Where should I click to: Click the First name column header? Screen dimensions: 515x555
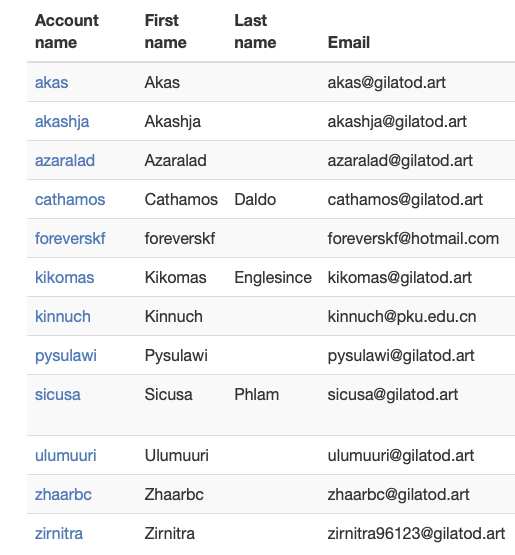click(x=165, y=32)
